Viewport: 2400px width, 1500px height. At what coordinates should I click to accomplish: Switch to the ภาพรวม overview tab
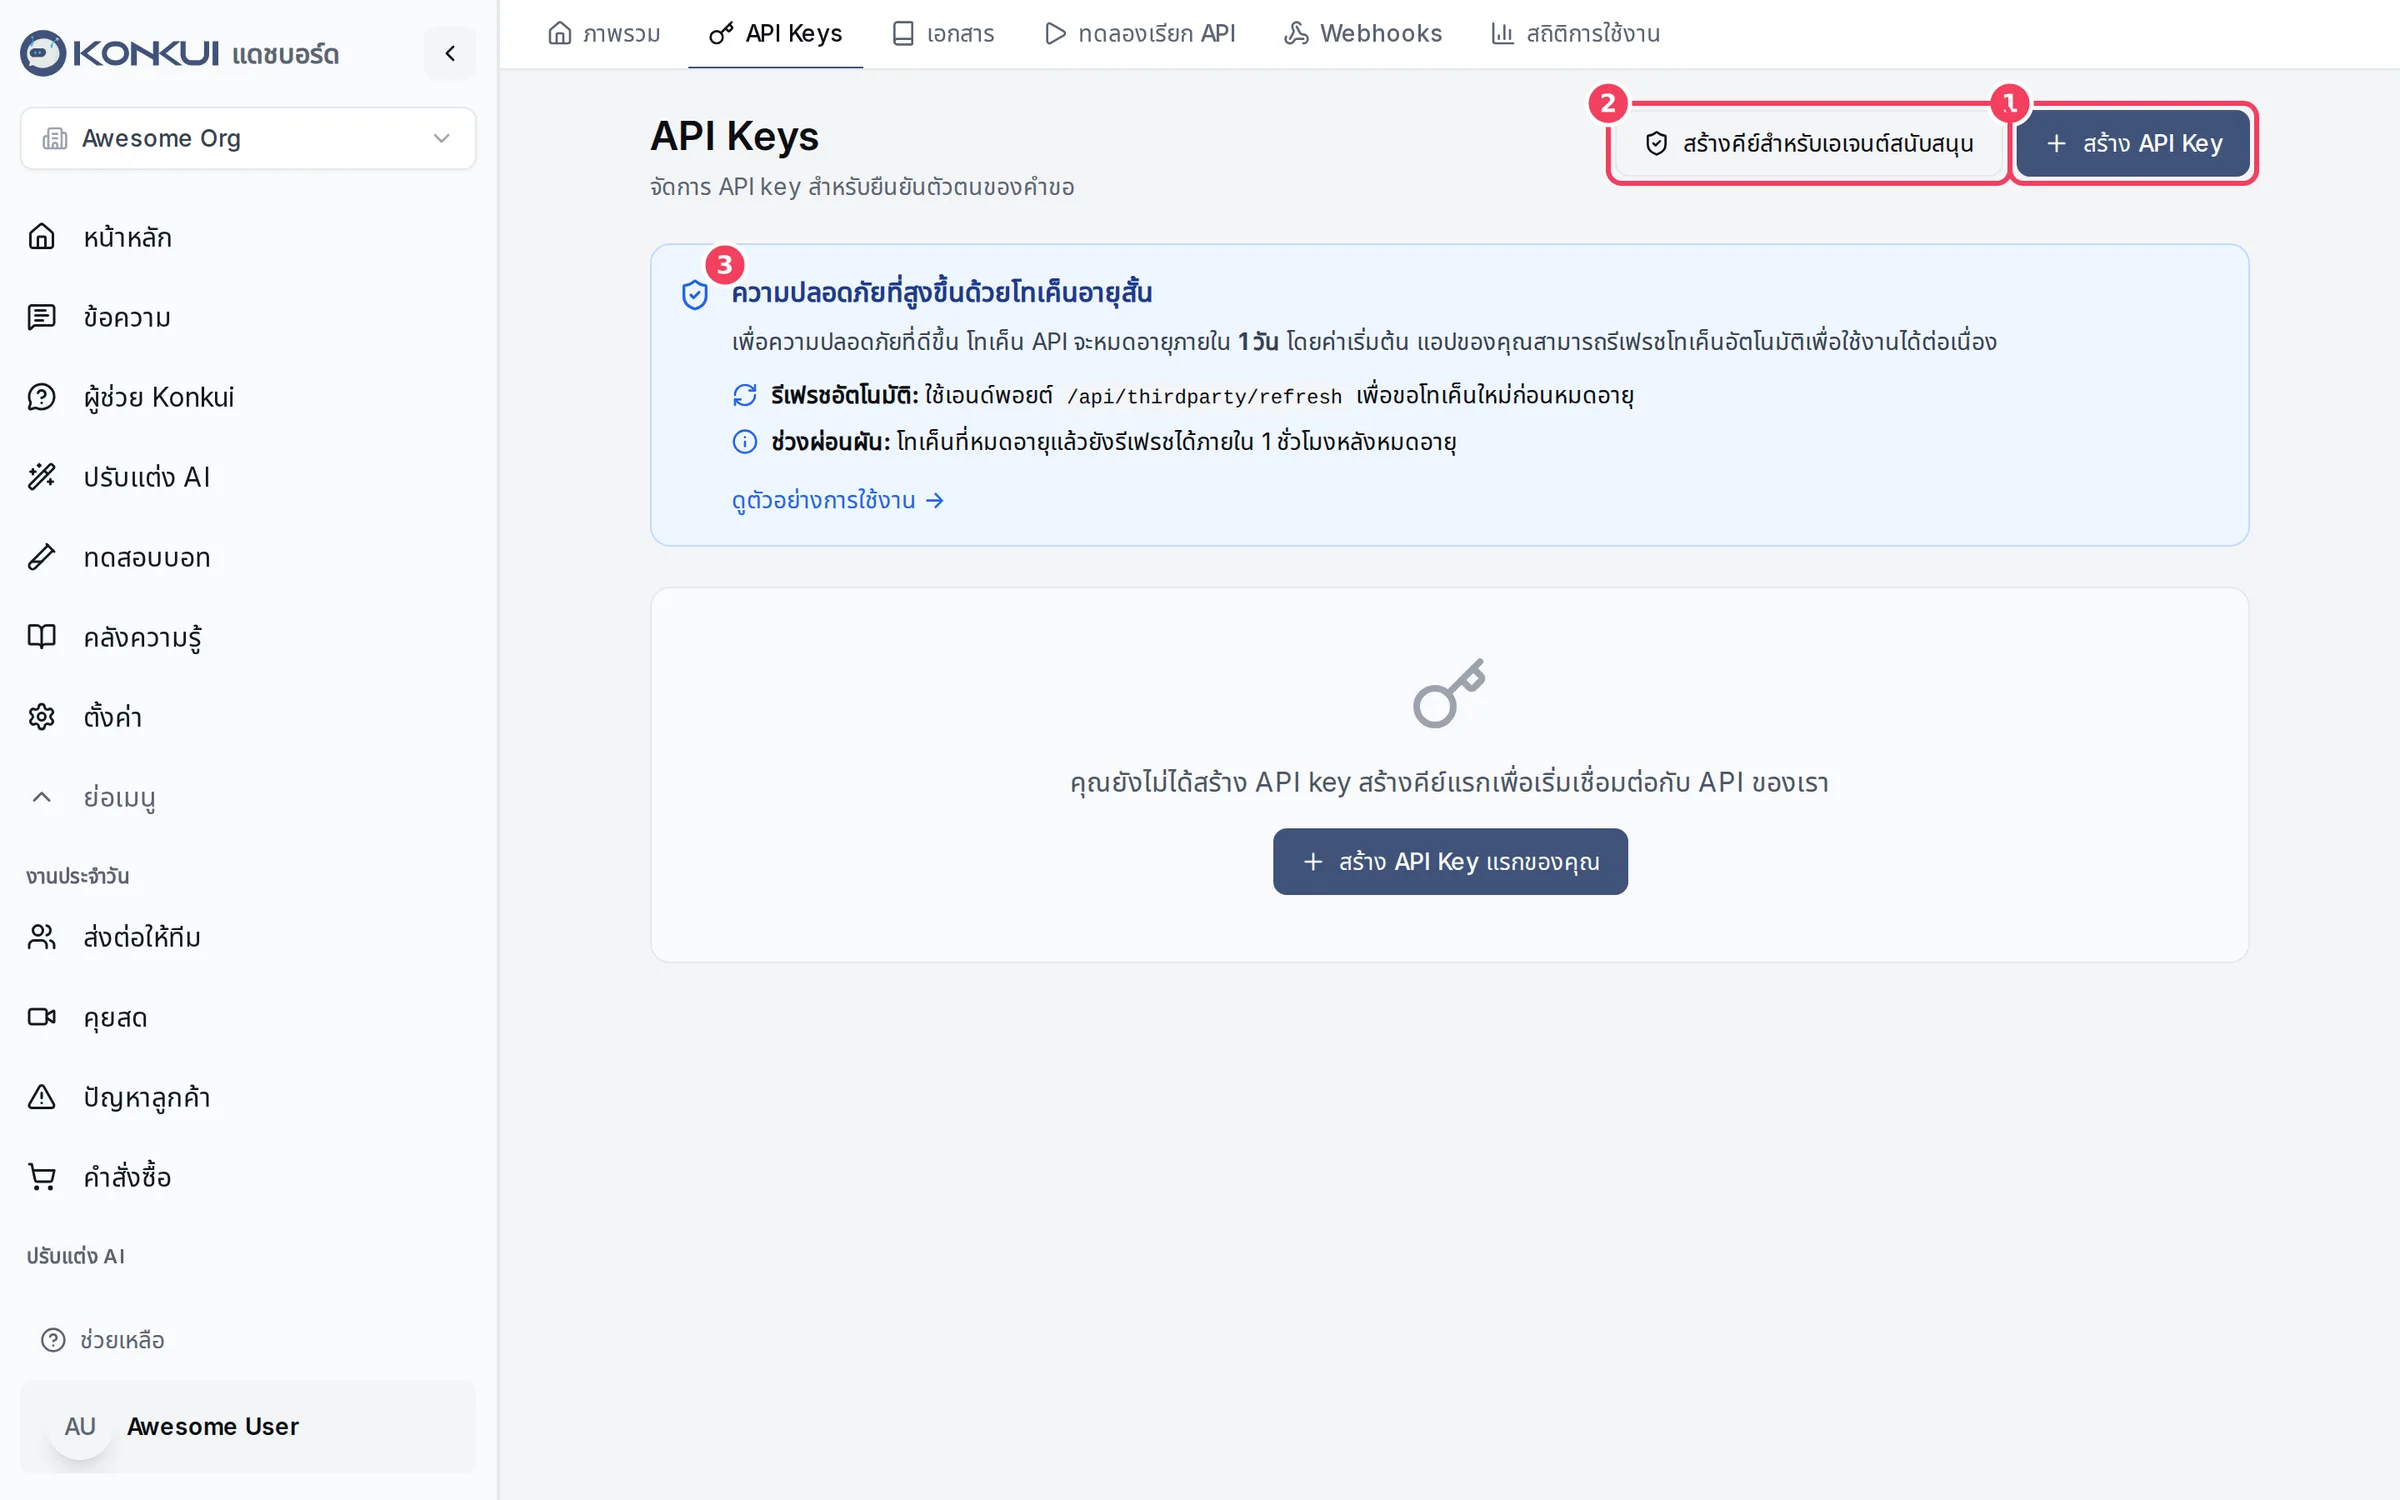point(604,34)
